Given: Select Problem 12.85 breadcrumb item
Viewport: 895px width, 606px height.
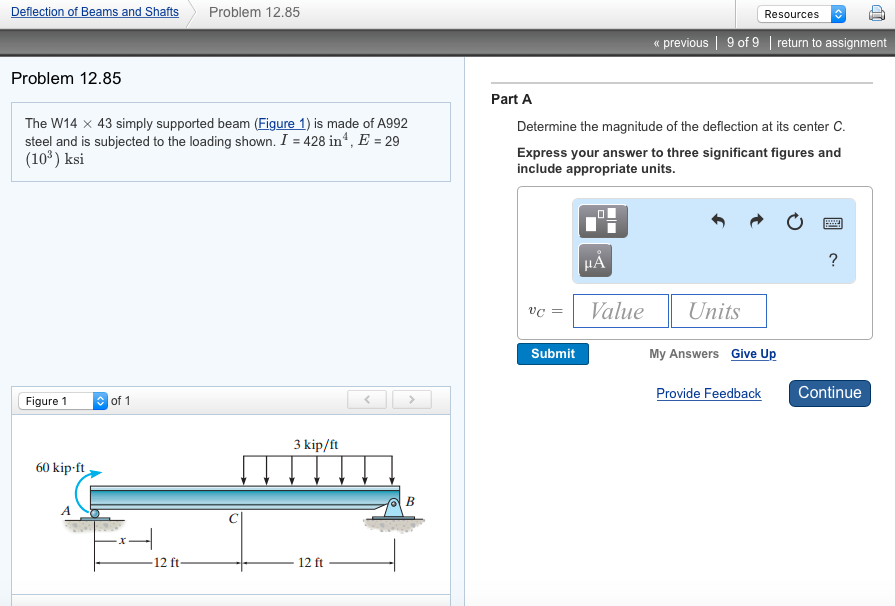Looking at the screenshot, I should (254, 12).
